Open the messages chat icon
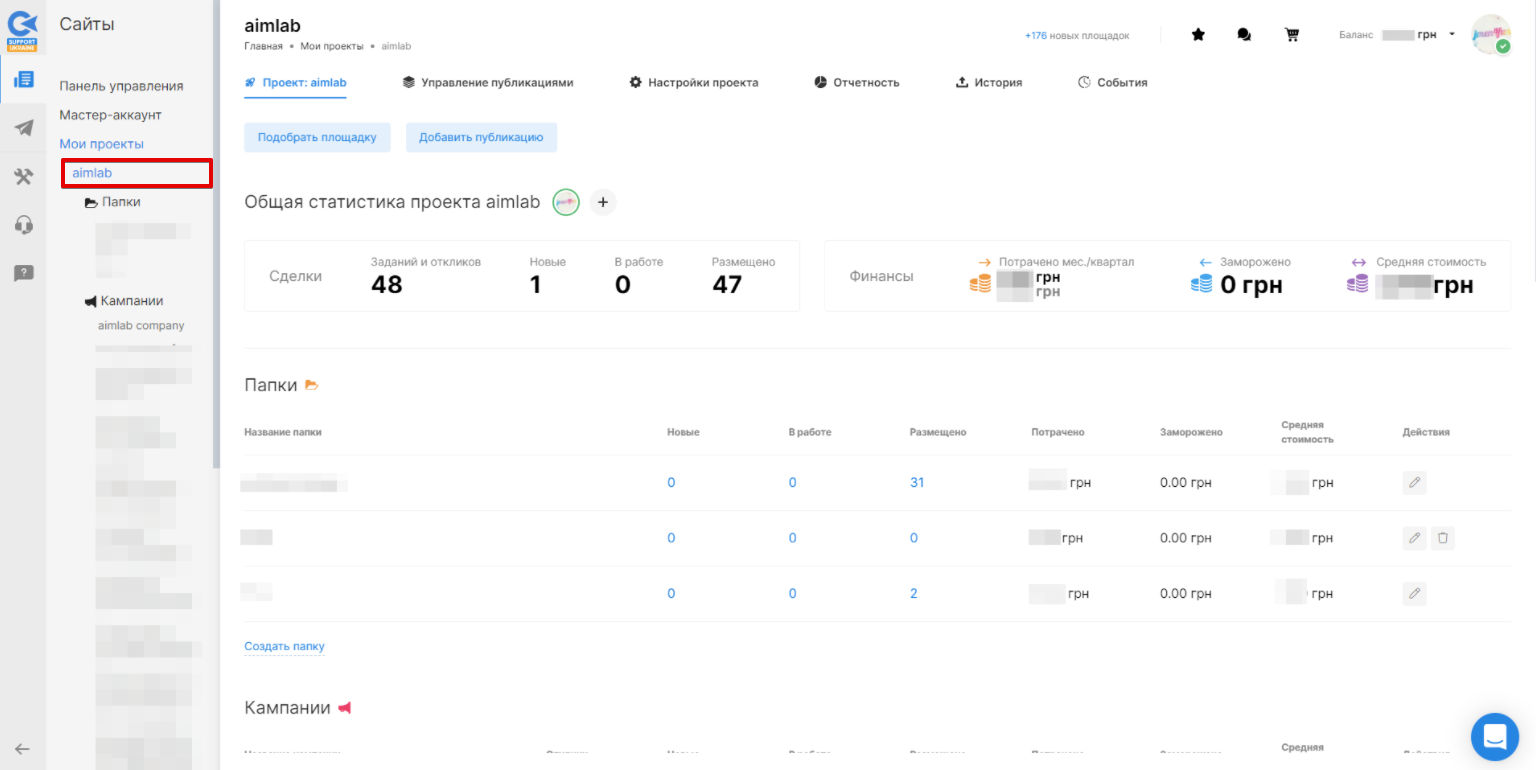This screenshot has width=1536, height=770. (x=1244, y=35)
